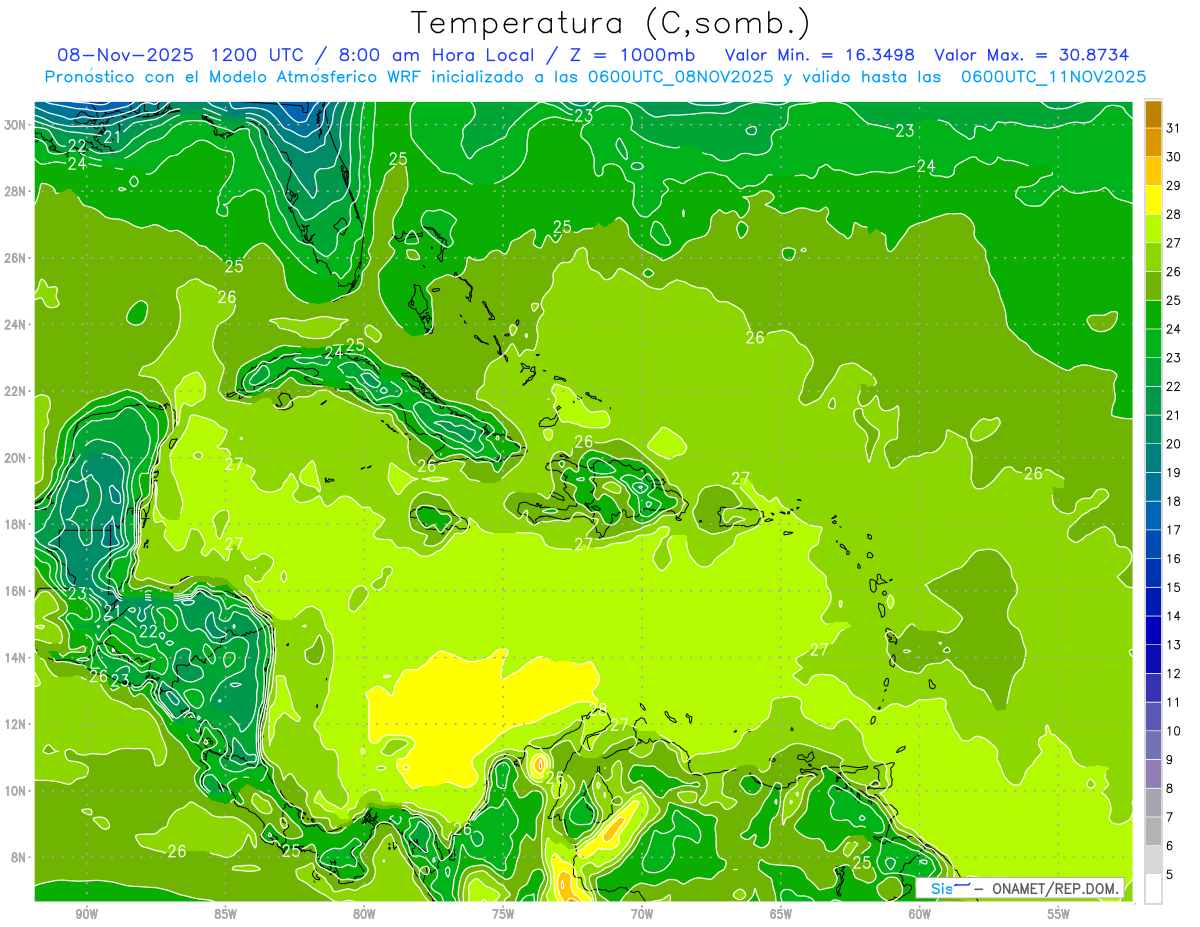Click the '85W' longitude axis label
The image size is (1200, 927).
pos(225,914)
